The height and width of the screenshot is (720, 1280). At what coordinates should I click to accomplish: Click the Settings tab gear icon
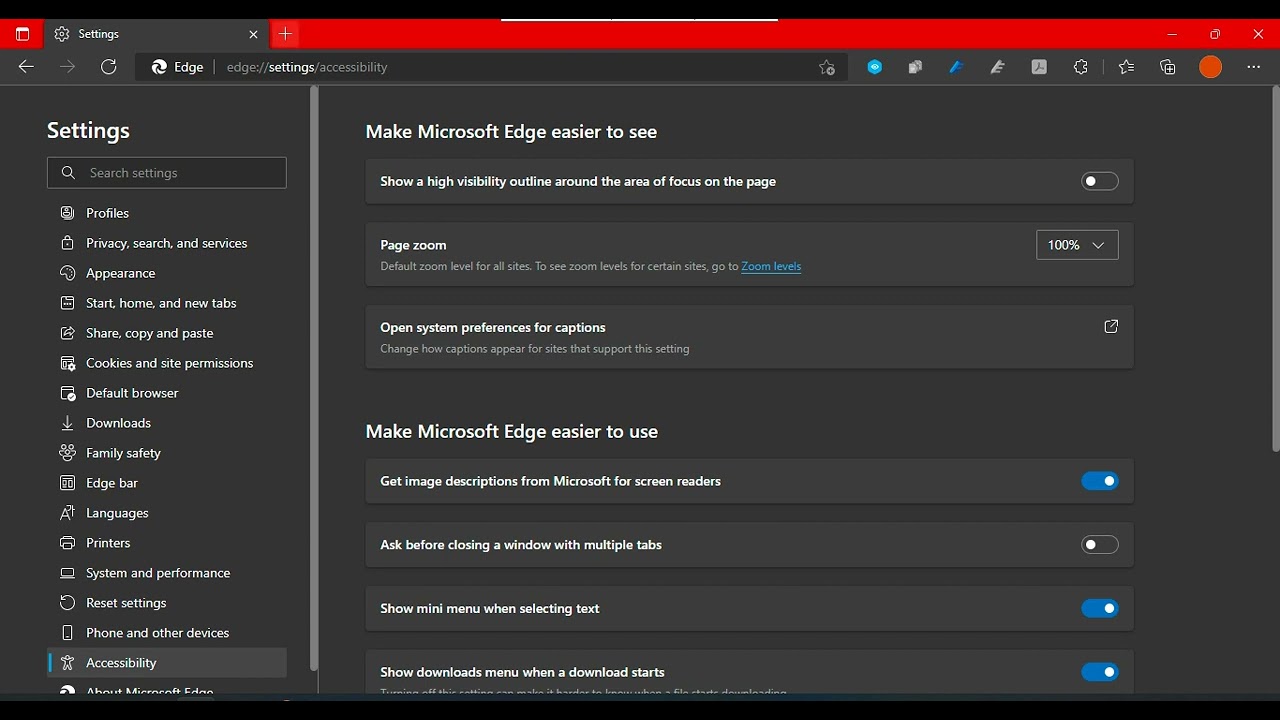(62, 34)
